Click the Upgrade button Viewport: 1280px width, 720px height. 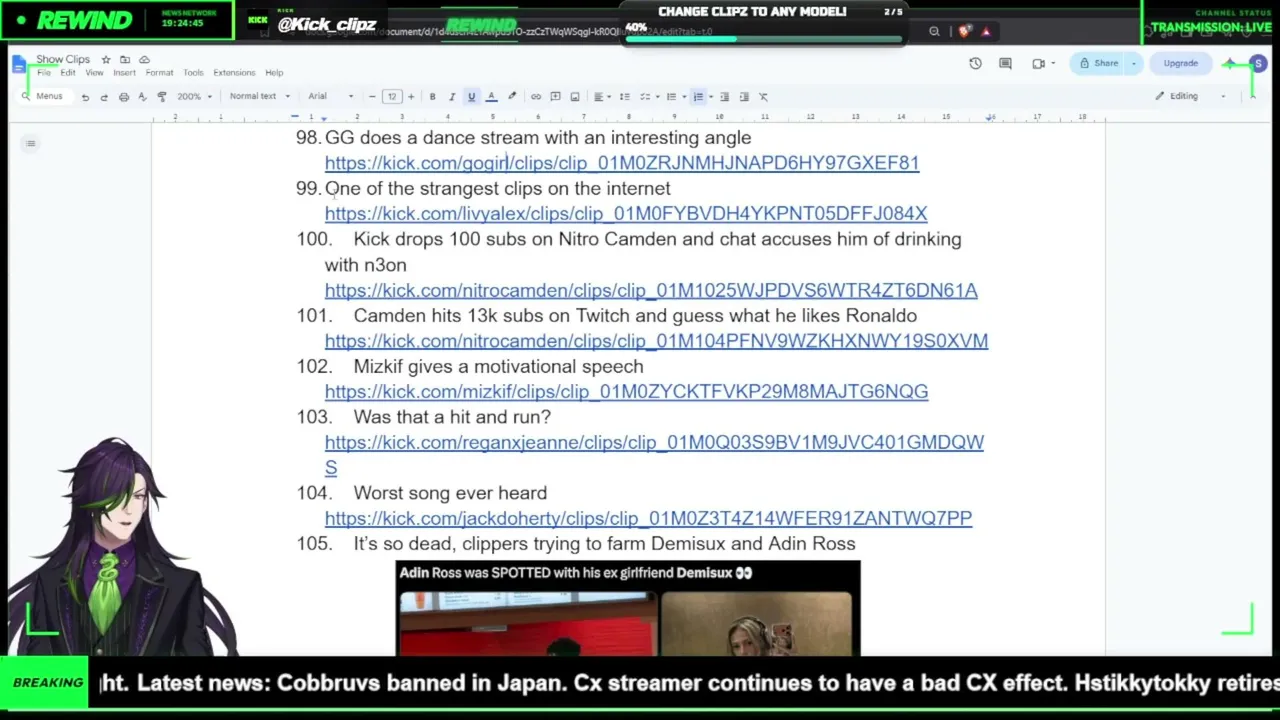(1180, 64)
